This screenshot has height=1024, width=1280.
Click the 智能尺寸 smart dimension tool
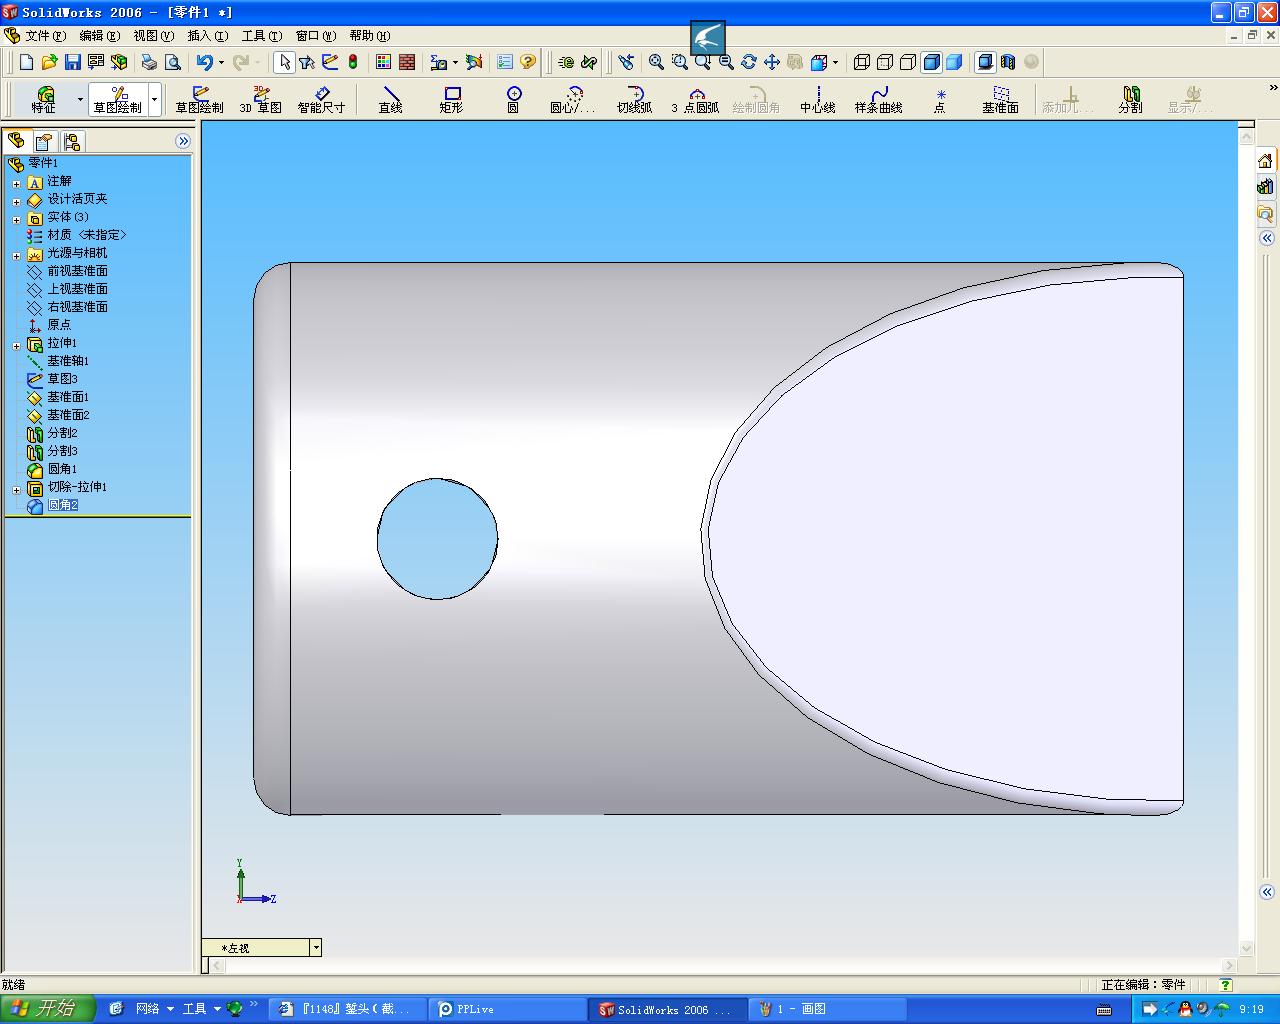point(321,99)
